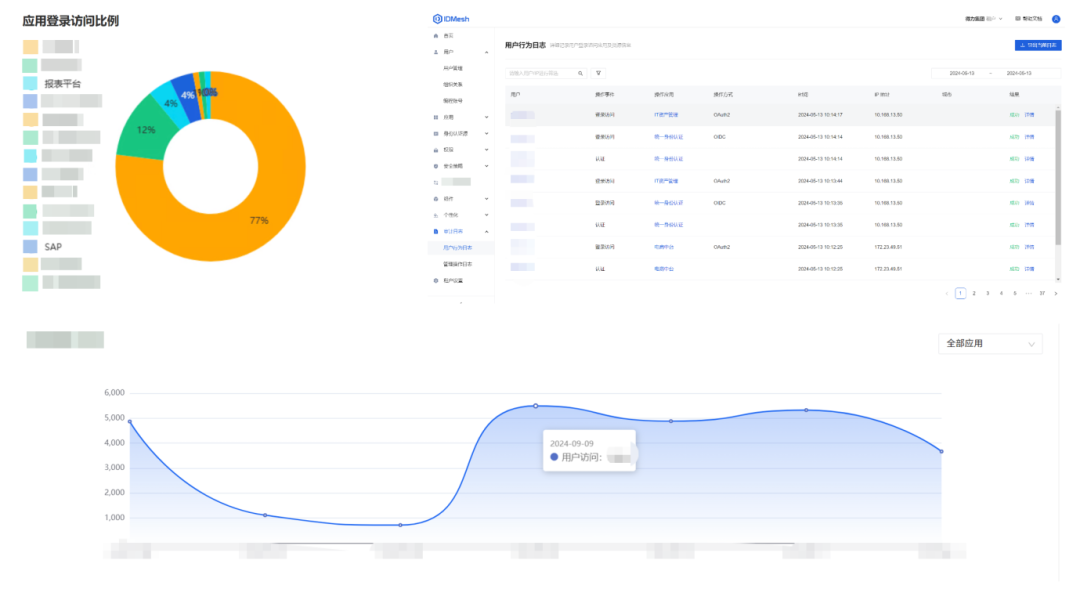Expand the tenant switcher dropdown in header
The height and width of the screenshot is (589, 1080).
[984, 19]
